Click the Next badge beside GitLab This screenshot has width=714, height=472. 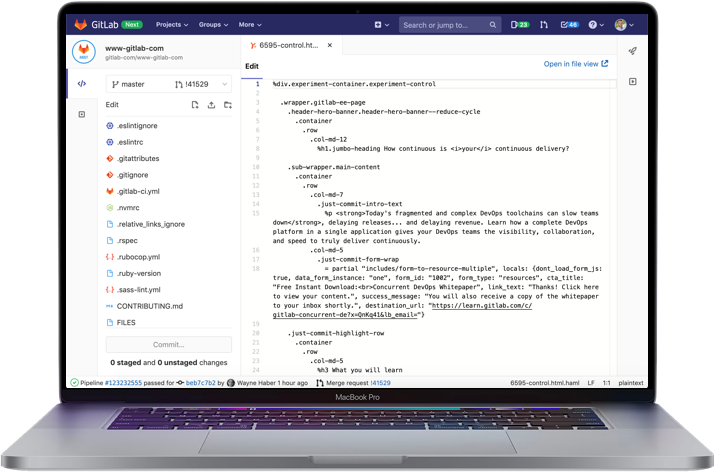point(132,25)
